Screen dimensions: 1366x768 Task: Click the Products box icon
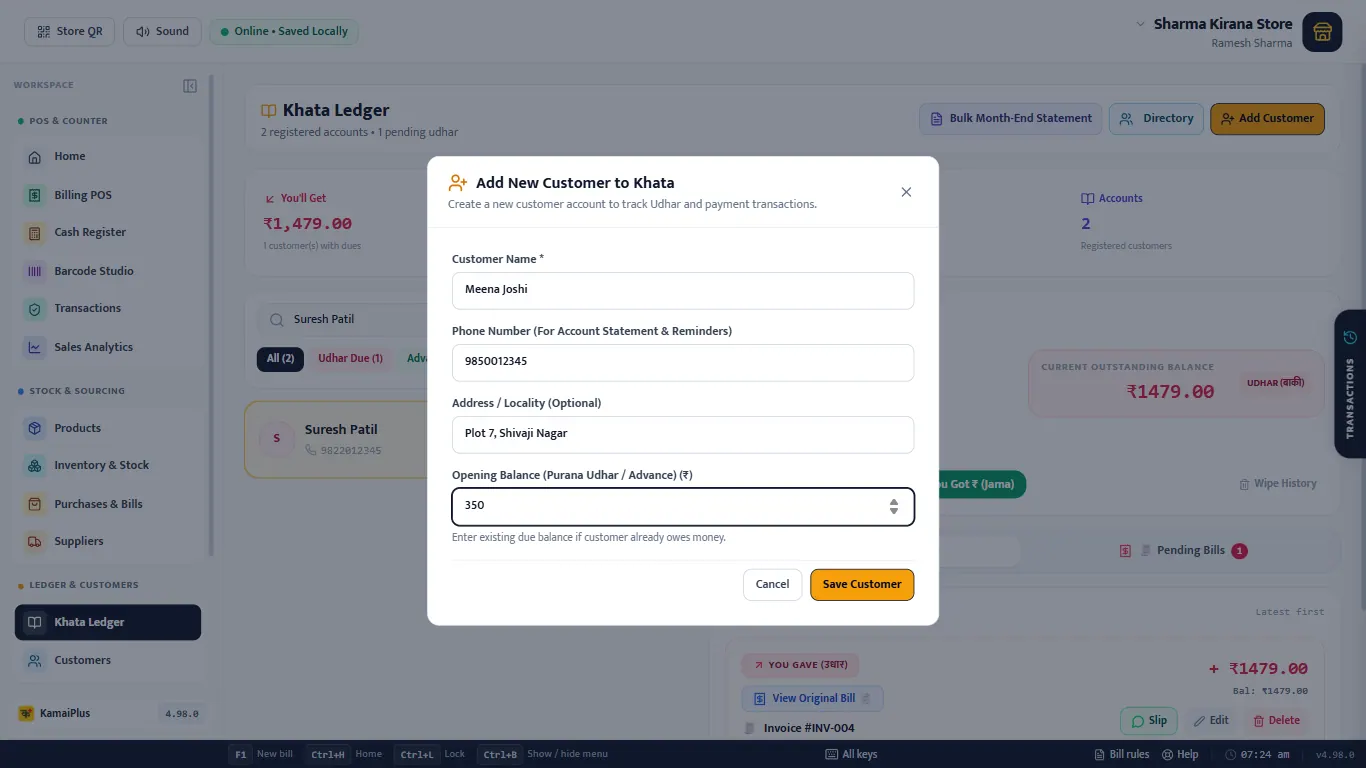click(35, 428)
